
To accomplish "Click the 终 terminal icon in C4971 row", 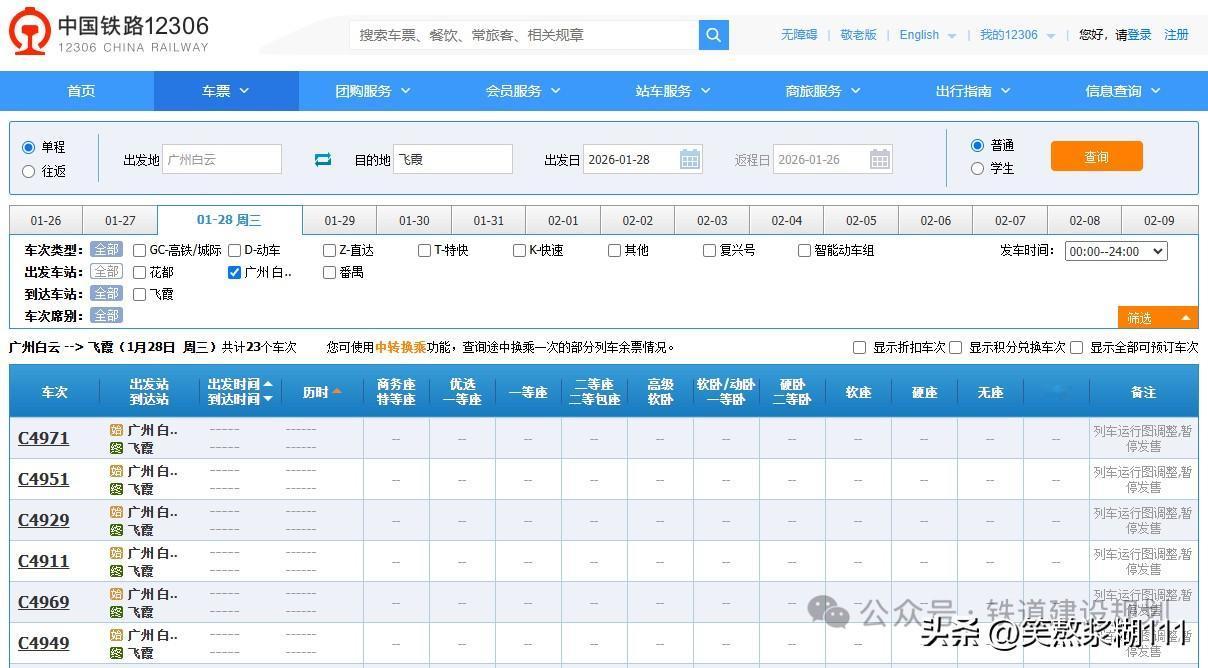I will click(x=116, y=448).
